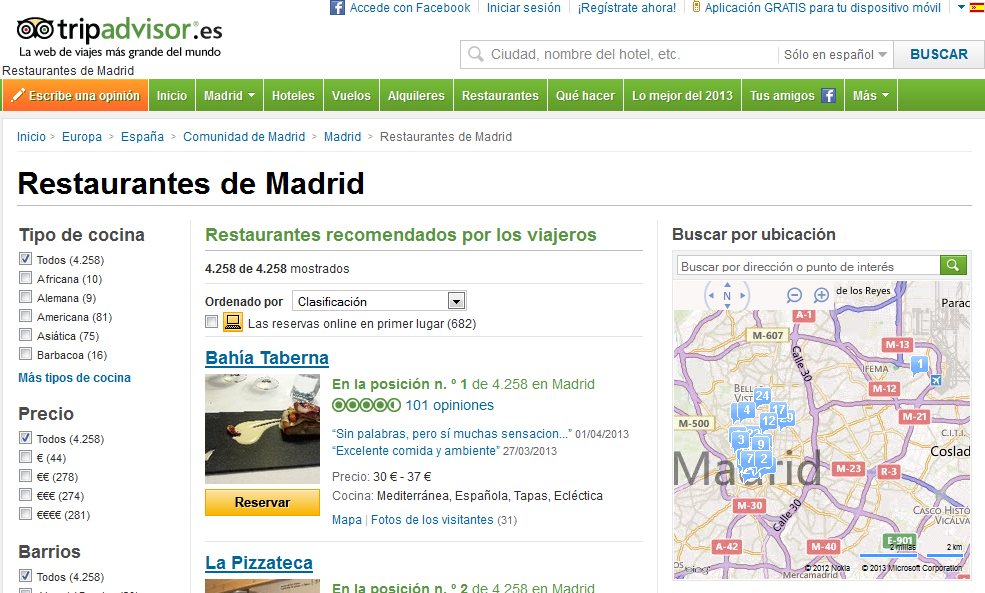The width and height of the screenshot is (985, 593).
Task: Open the Restaurantes tab
Action: click(500, 95)
